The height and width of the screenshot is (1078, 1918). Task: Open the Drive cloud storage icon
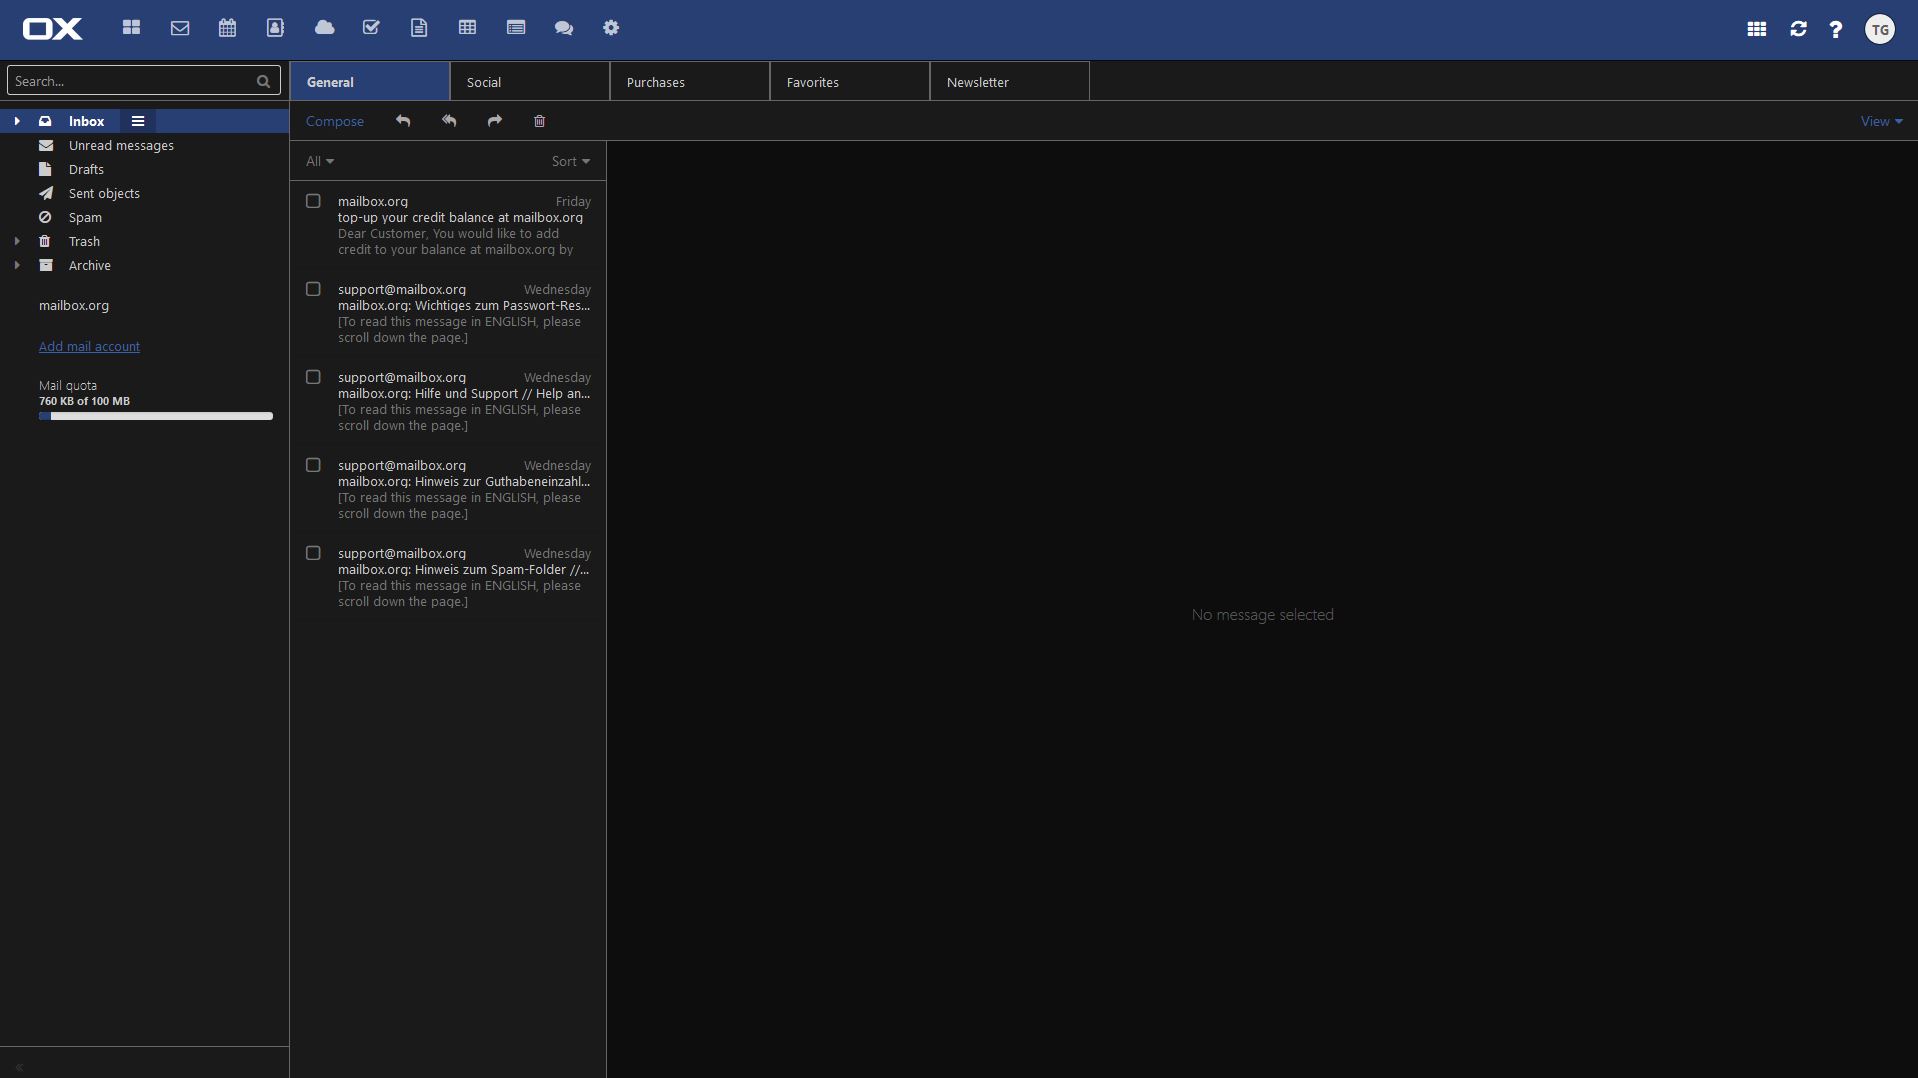click(x=324, y=28)
